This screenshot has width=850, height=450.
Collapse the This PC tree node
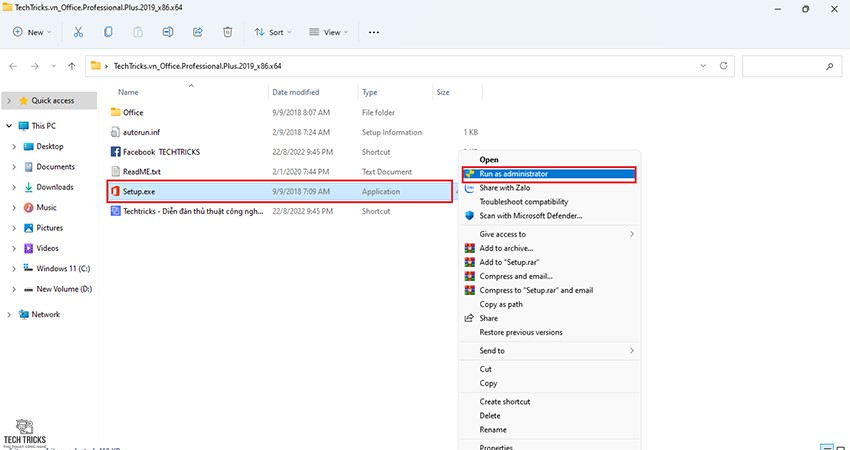coord(9,126)
